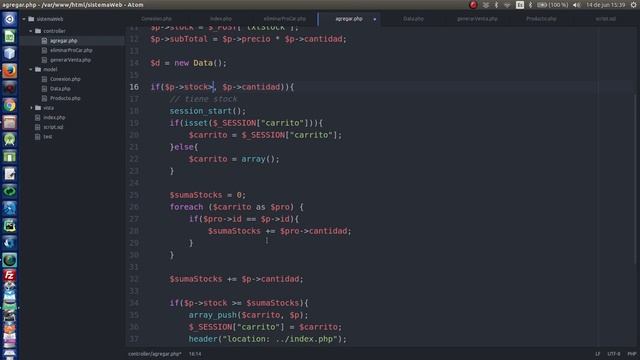The width and height of the screenshot is (640, 360).
Task: Switch to the Producto.php tab
Action: (541, 19)
